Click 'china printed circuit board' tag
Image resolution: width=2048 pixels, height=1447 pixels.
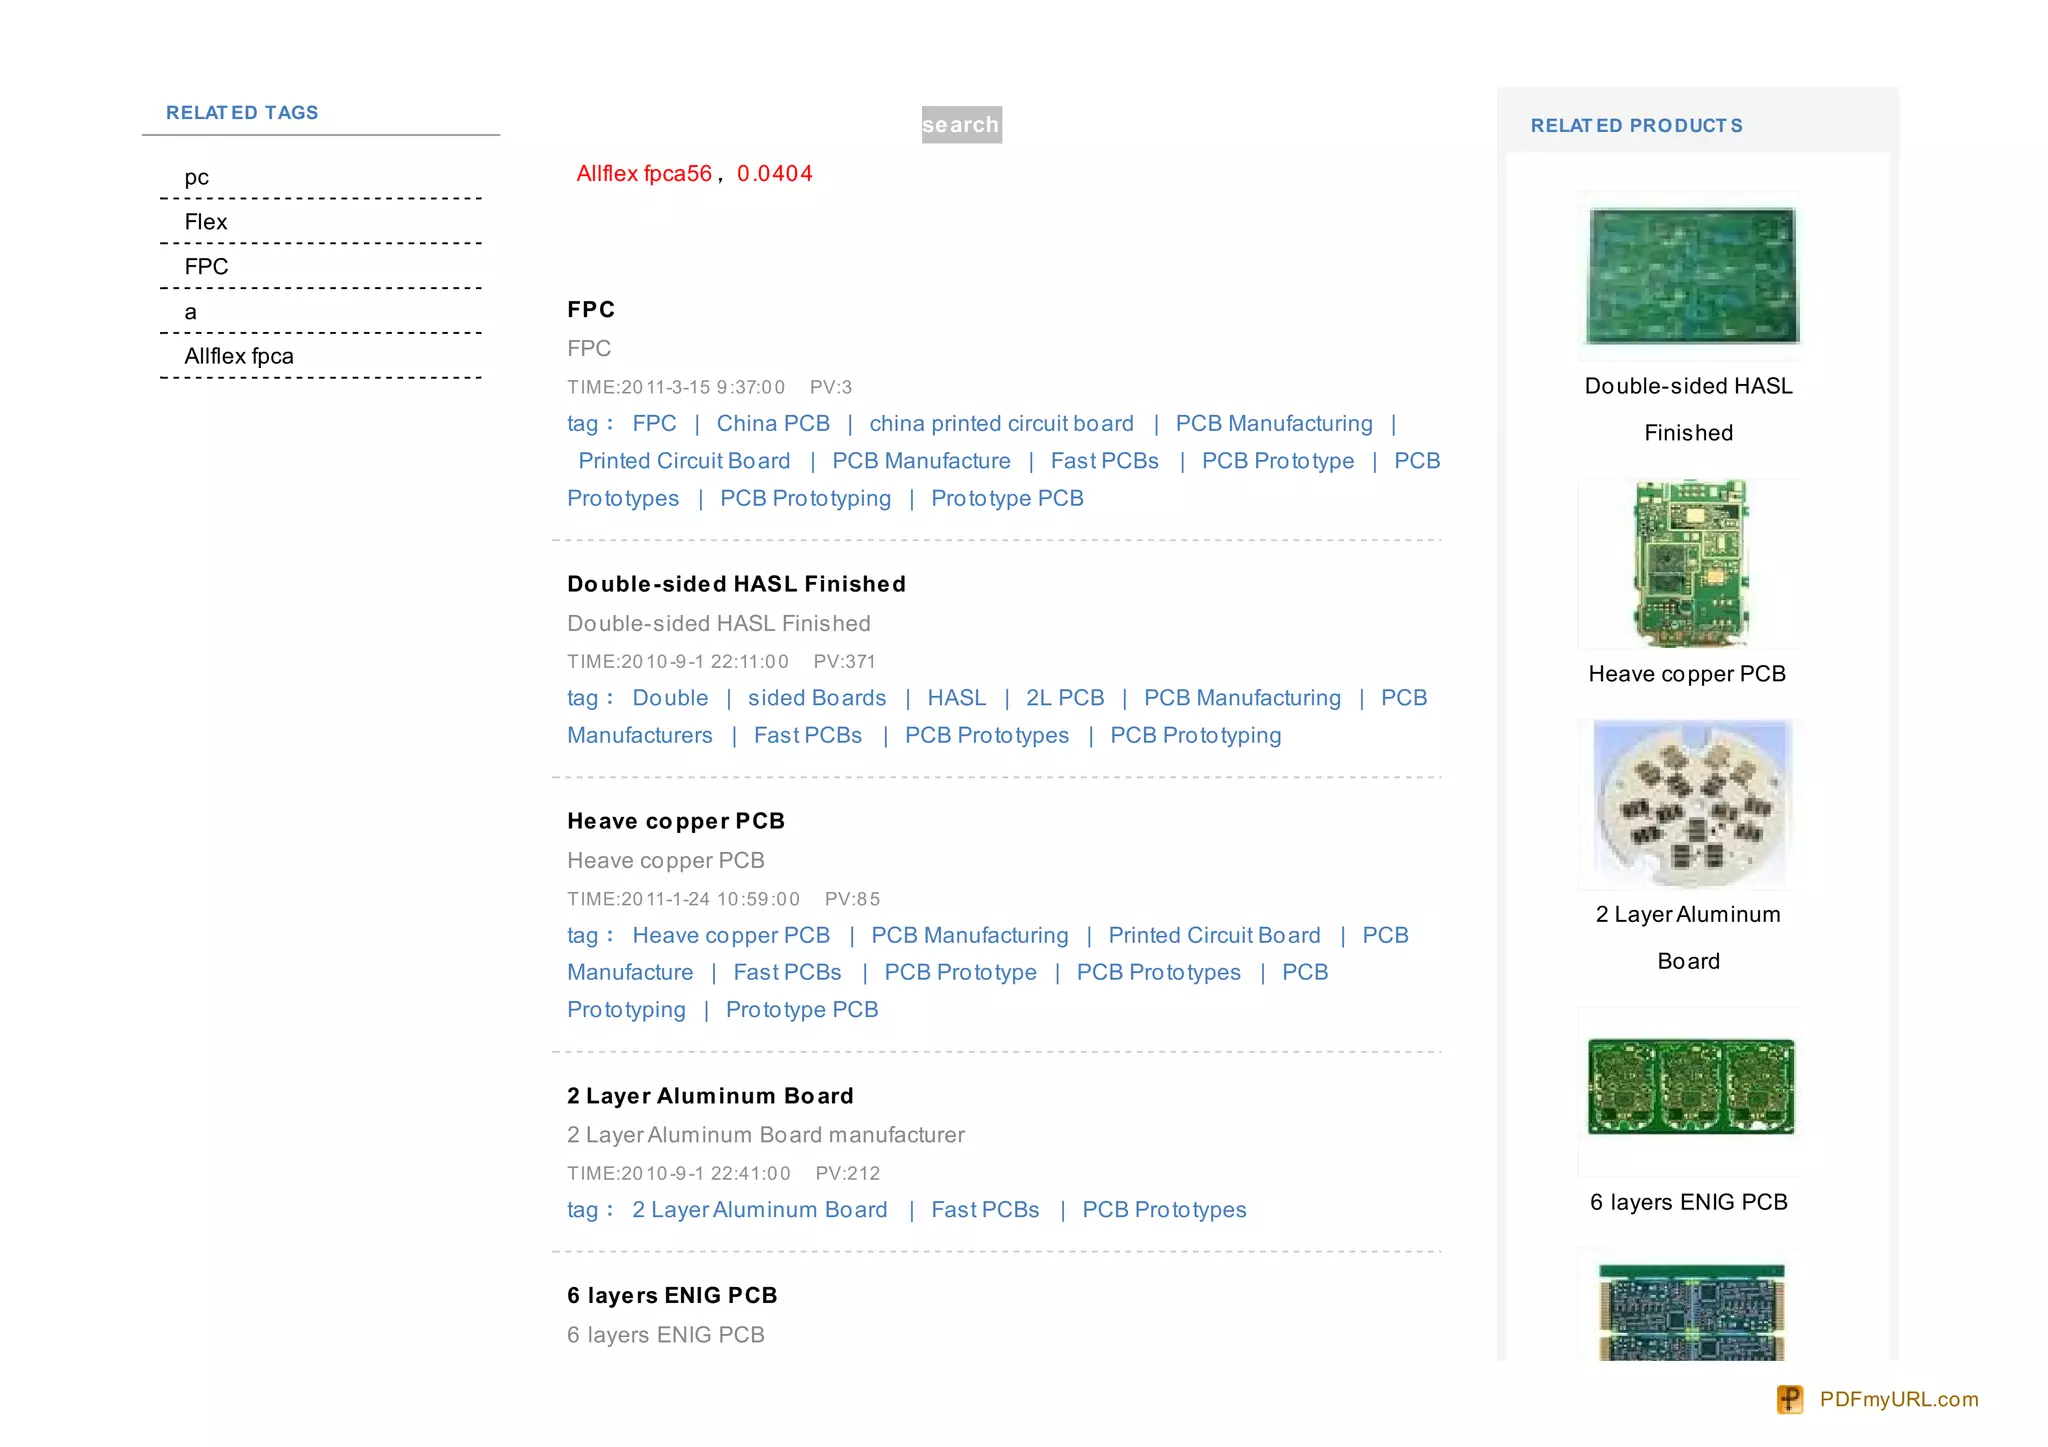point(1001,424)
